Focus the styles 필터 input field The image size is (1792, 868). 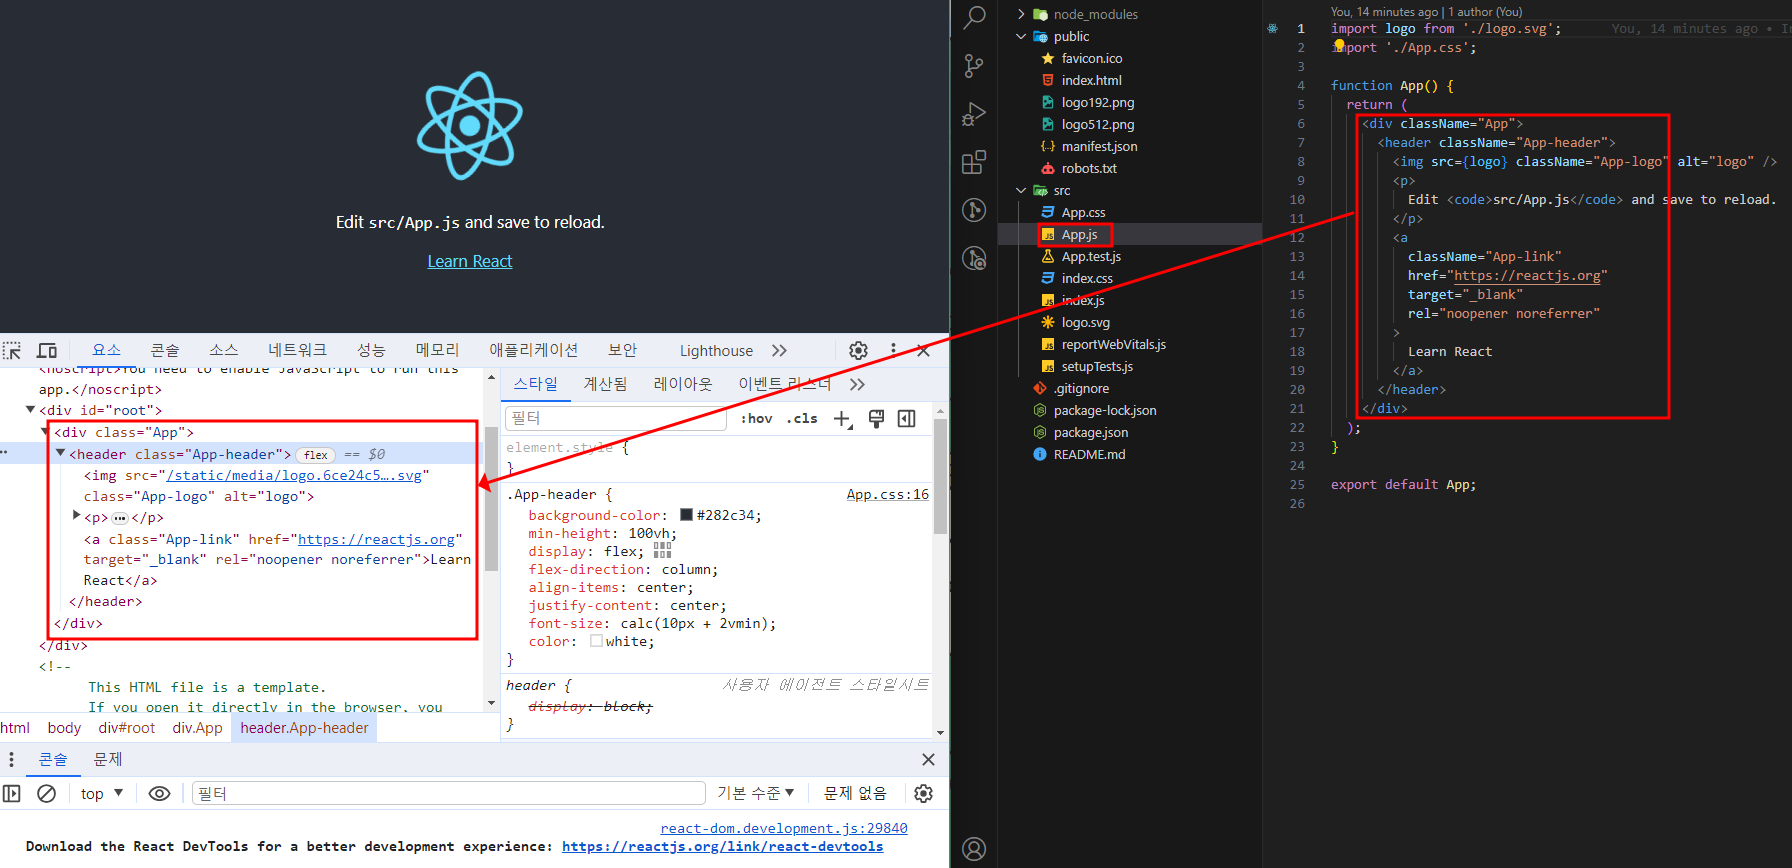click(x=616, y=418)
